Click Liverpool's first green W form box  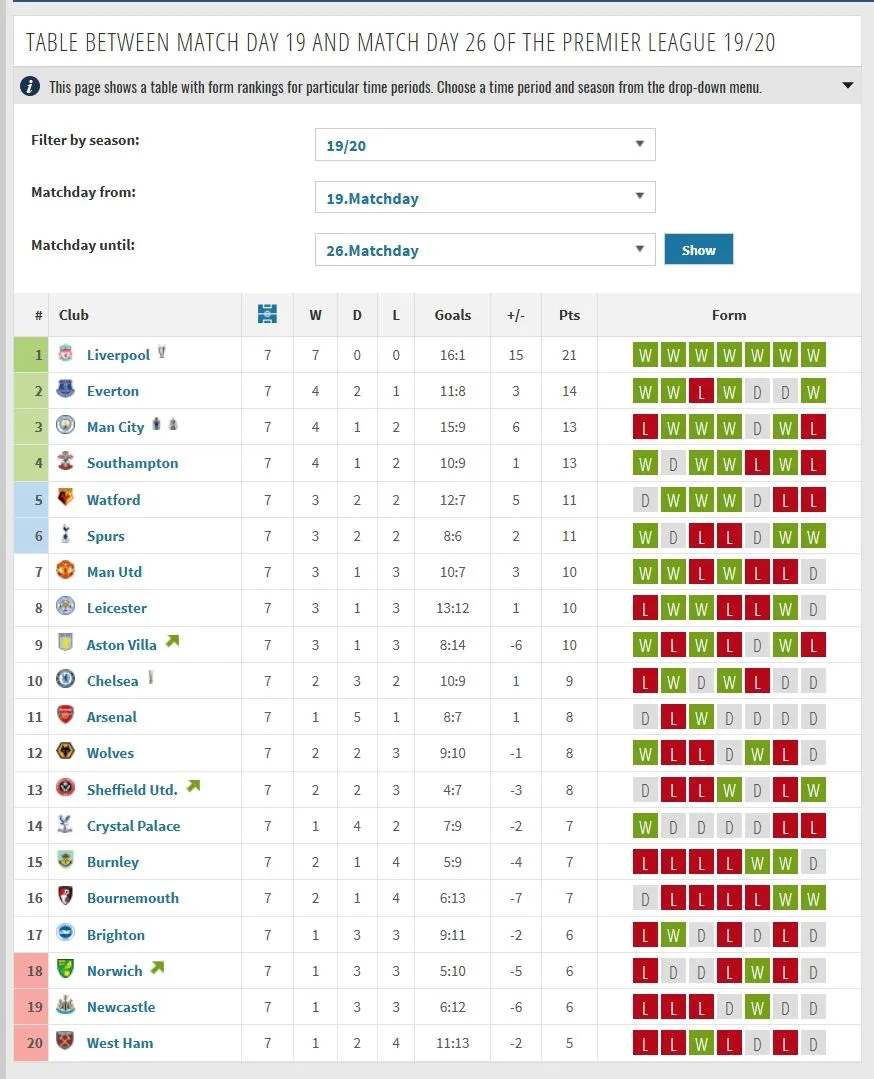pos(645,355)
